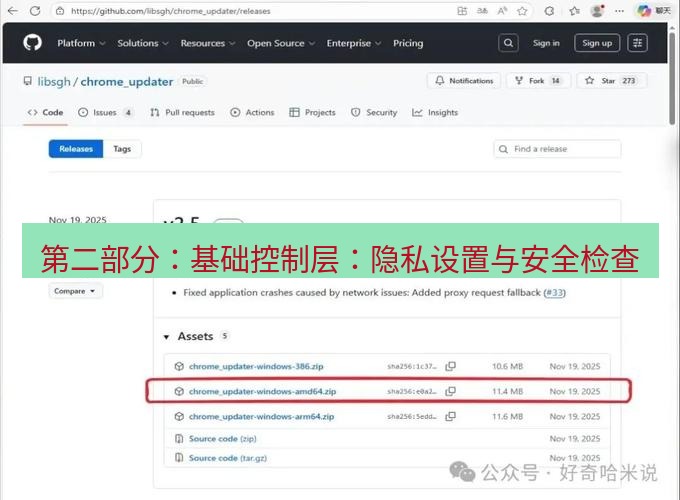Switch to the Actions tab

click(x=252, y=113)
